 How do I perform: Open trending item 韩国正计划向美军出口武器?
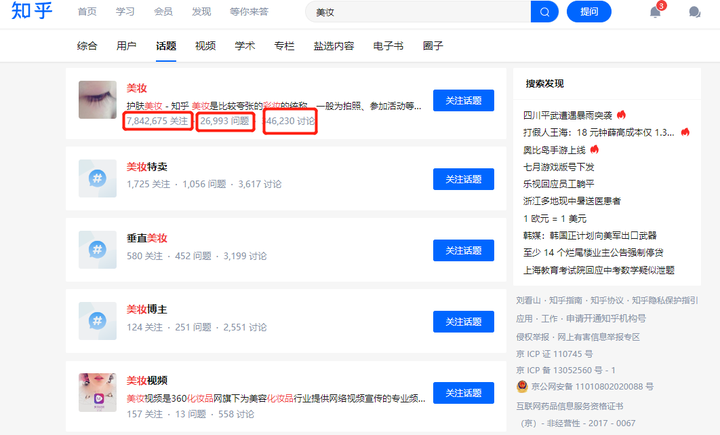click(590, 235)
